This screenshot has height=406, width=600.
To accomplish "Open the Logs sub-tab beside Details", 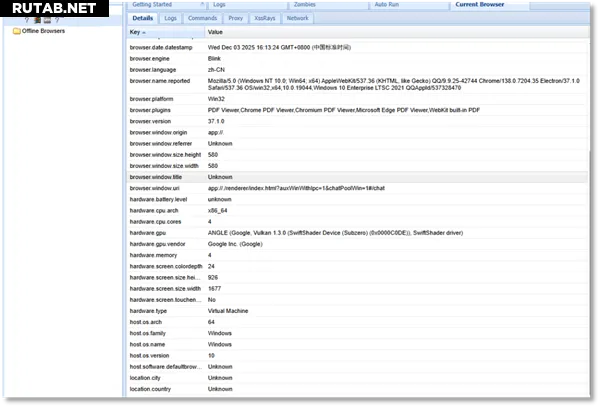I will [x=171, y=18].
